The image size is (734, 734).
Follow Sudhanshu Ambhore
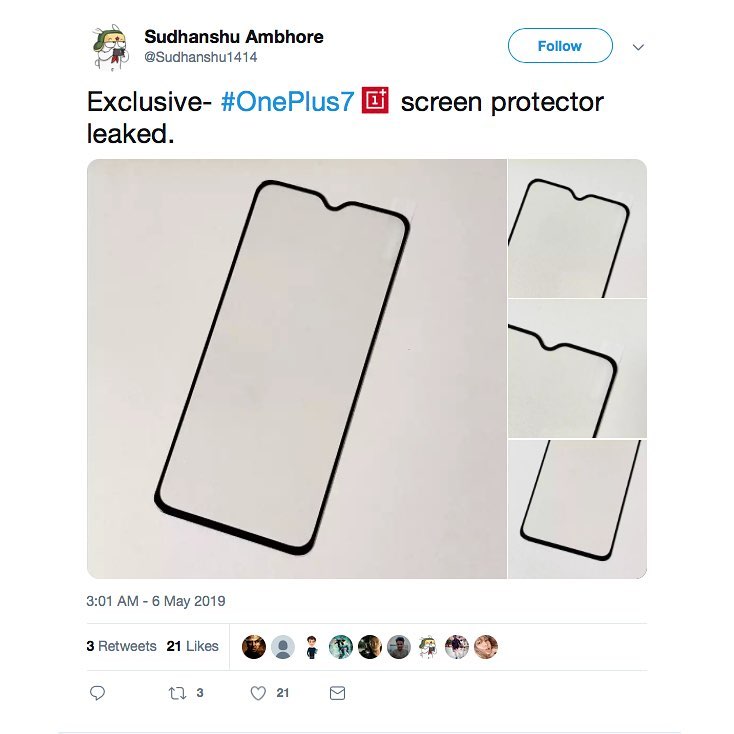560,46
